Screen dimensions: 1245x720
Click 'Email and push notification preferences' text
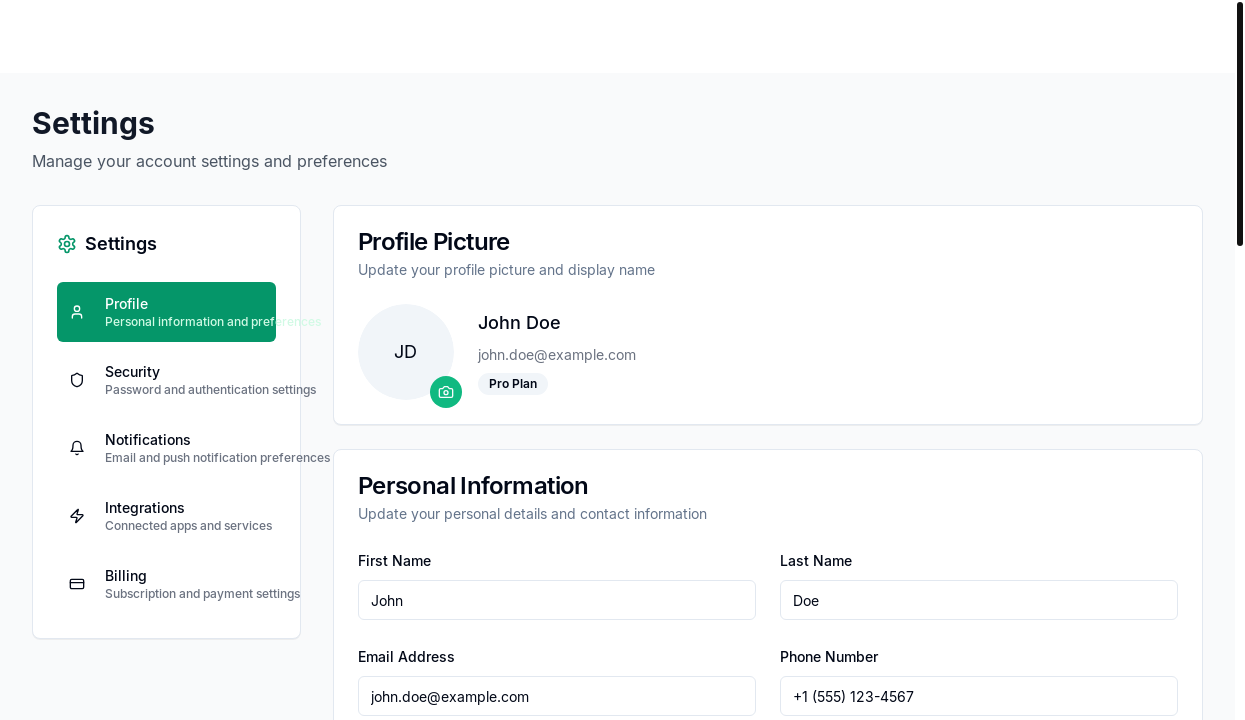pyautogui.click(x=217, y=458)
